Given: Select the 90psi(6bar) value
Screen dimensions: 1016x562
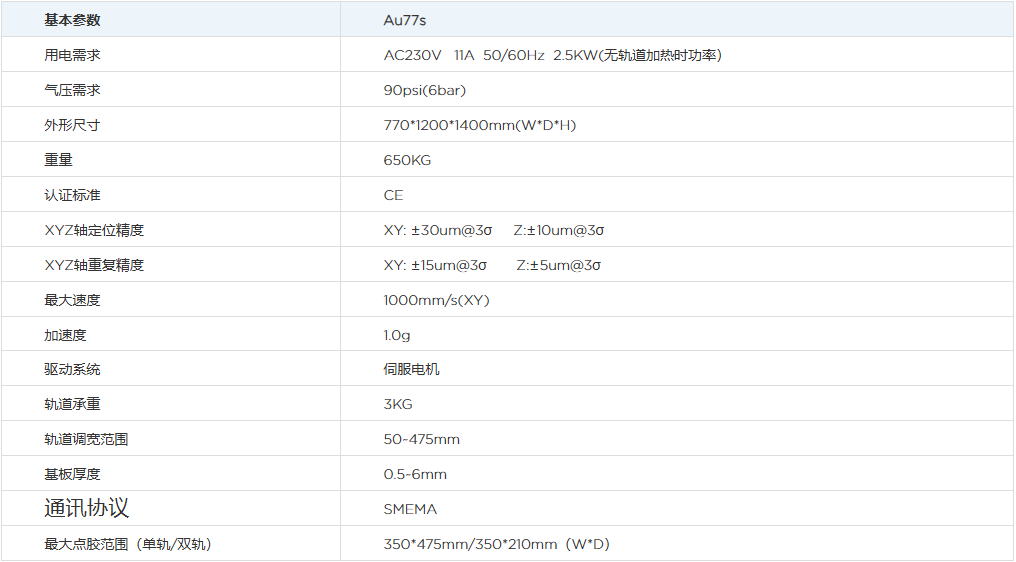Looking at the screenshot, I should (x=424, y=90).
